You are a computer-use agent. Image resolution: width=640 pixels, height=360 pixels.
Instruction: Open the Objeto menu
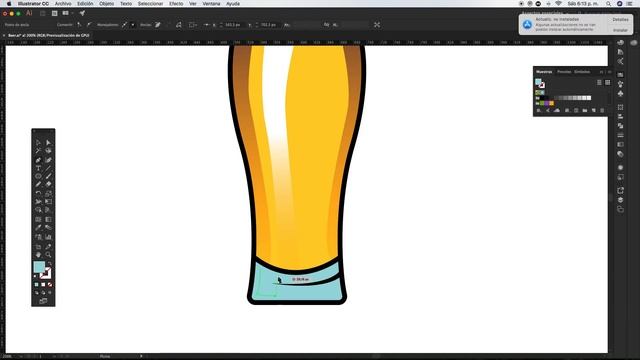click(x=107, y=3)
